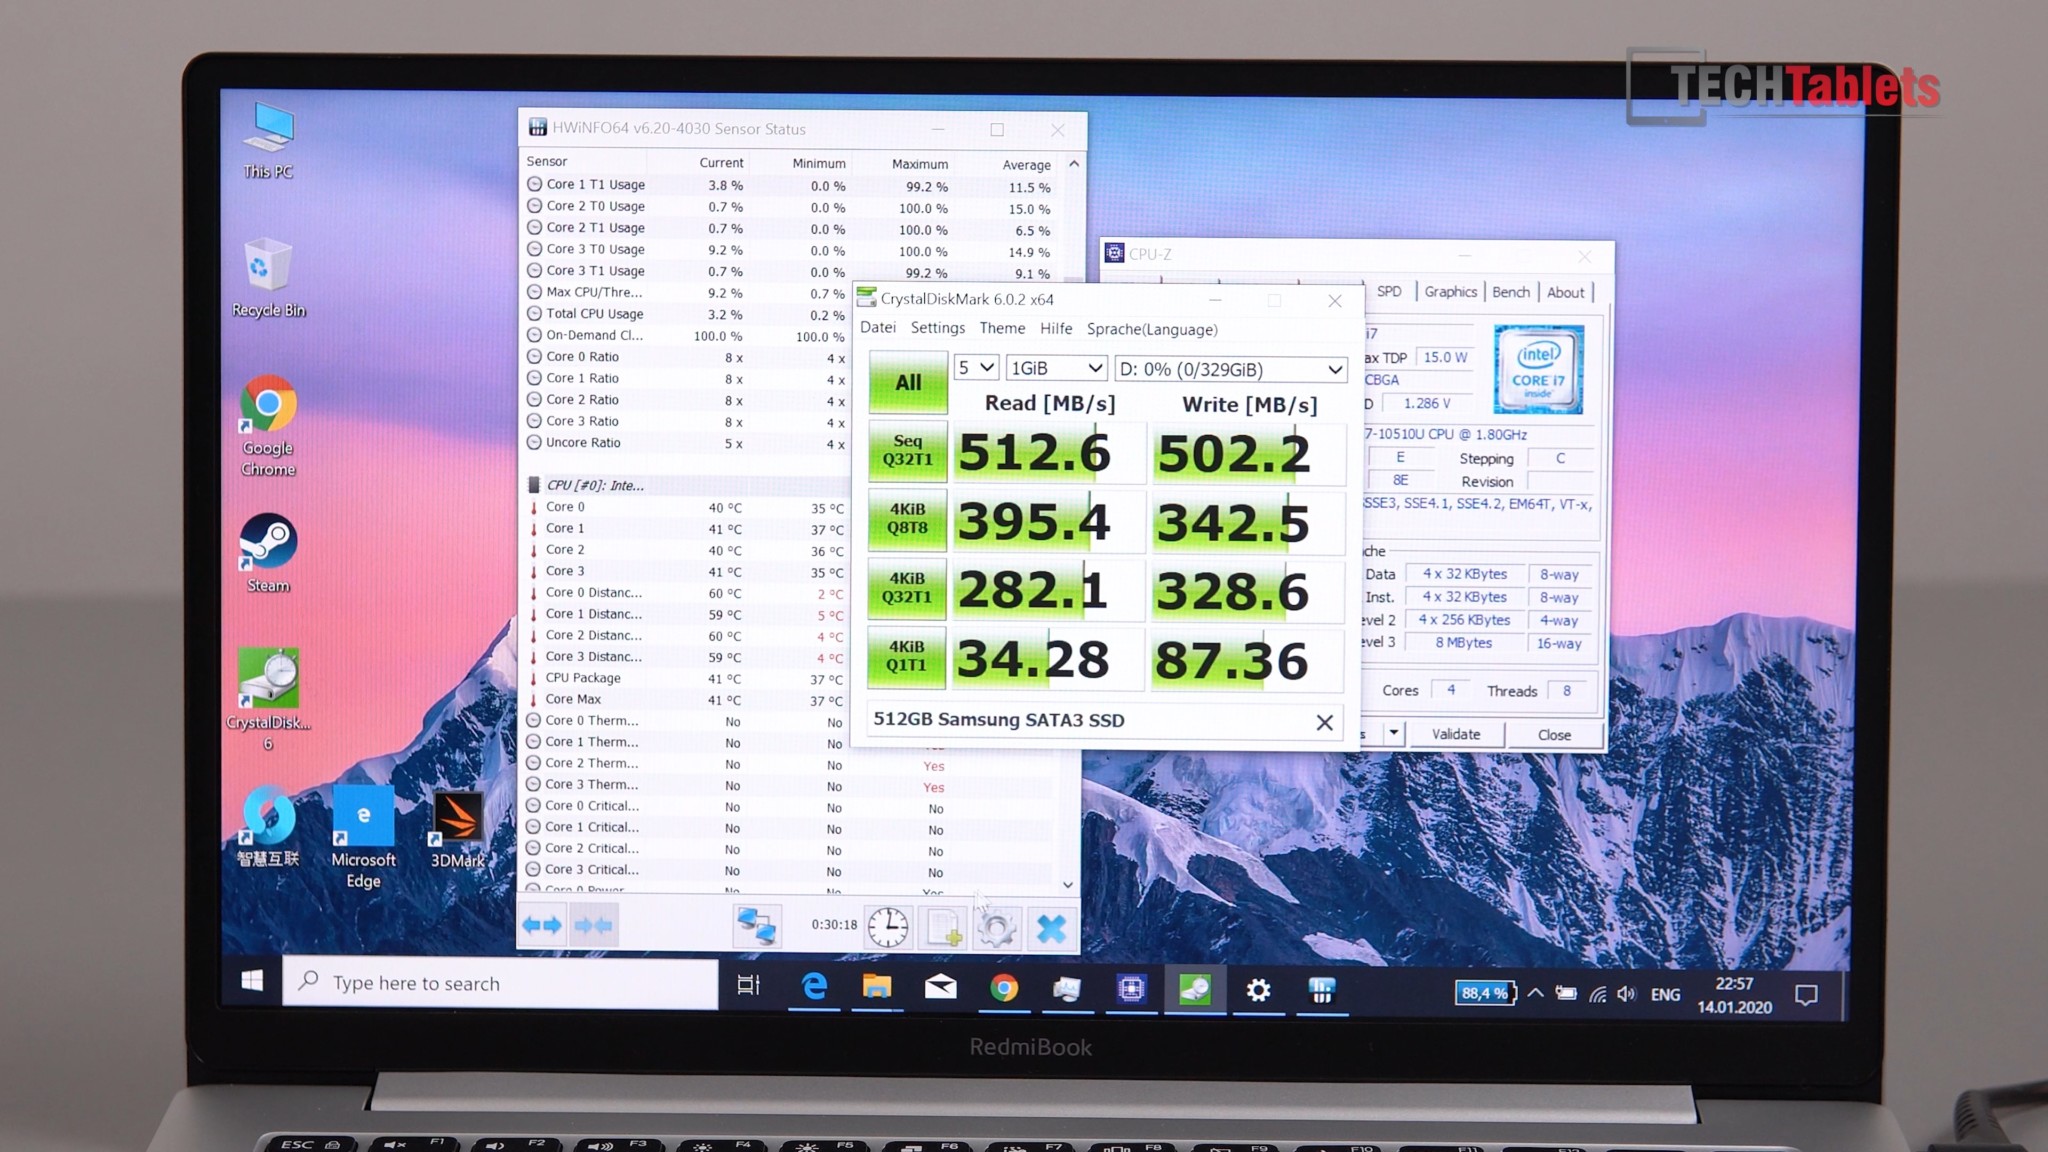Screen dimensions: 2048x1152
Task: Open the 智慧互联 desktop shortcut
Action: (268, 826)
